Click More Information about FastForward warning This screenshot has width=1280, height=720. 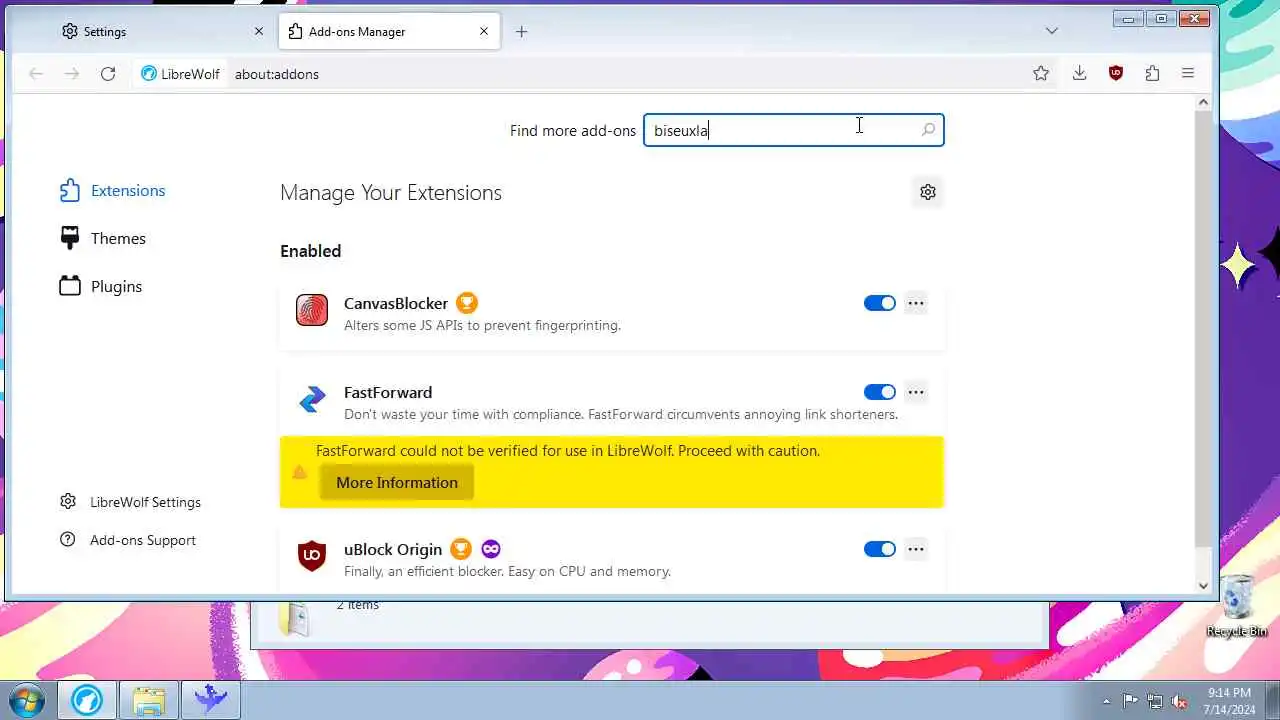tap(397, 483)
